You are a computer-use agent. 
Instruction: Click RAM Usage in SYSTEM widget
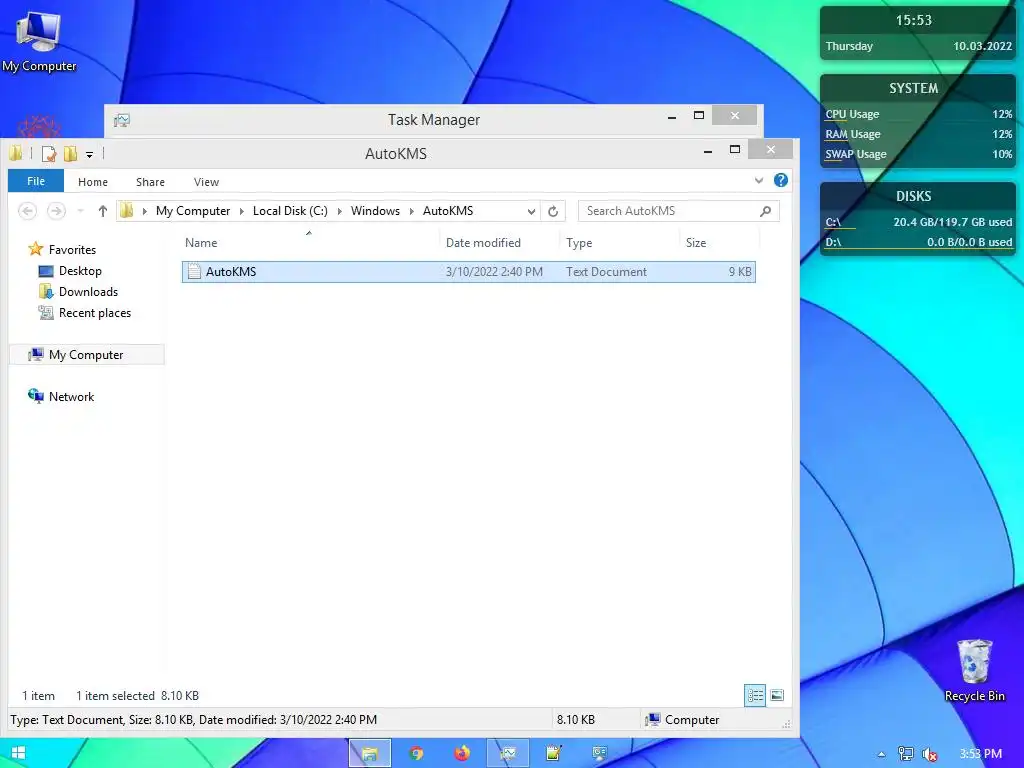point(853,135)
